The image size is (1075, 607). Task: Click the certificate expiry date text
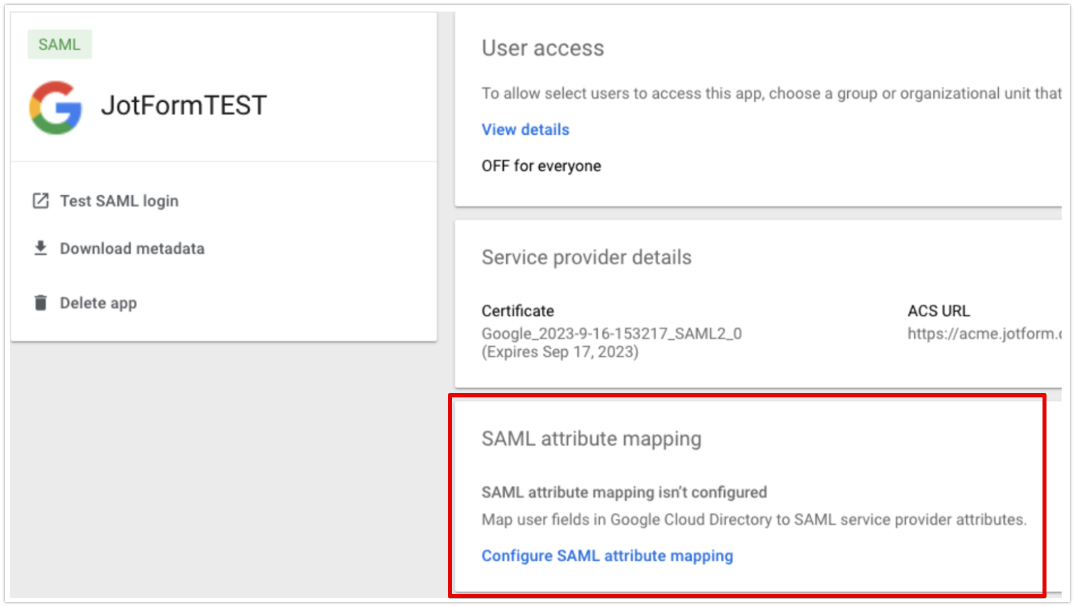(x=560, y=352)
